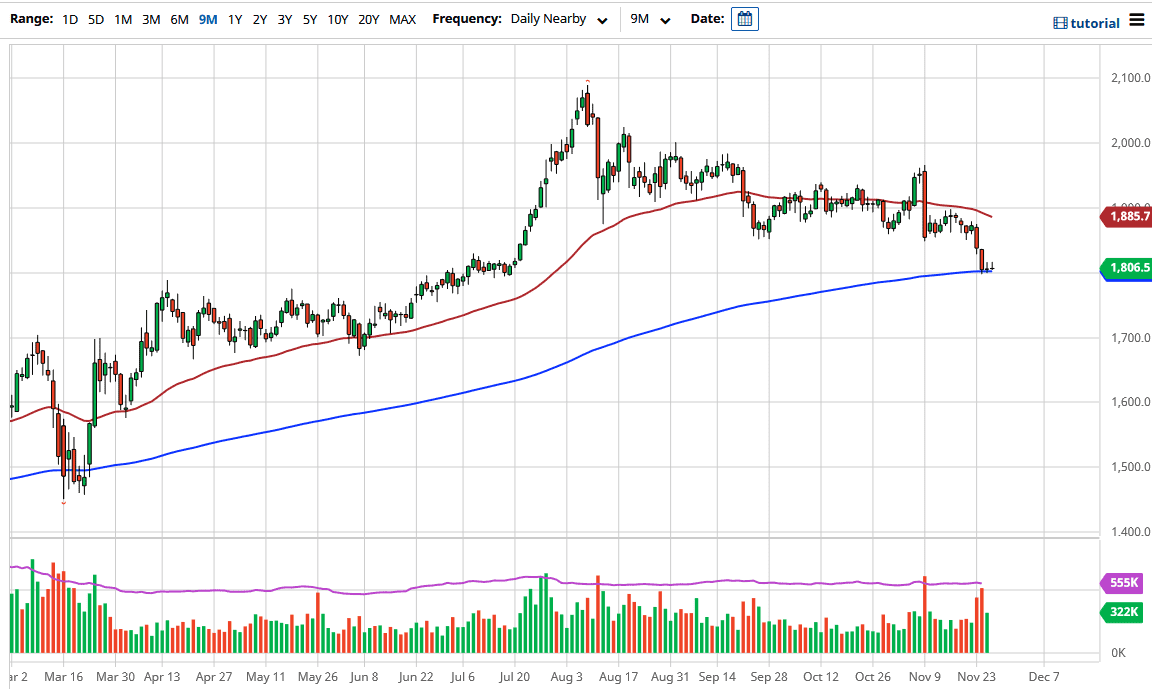Click the Mar 16 date label

[64, 677]
